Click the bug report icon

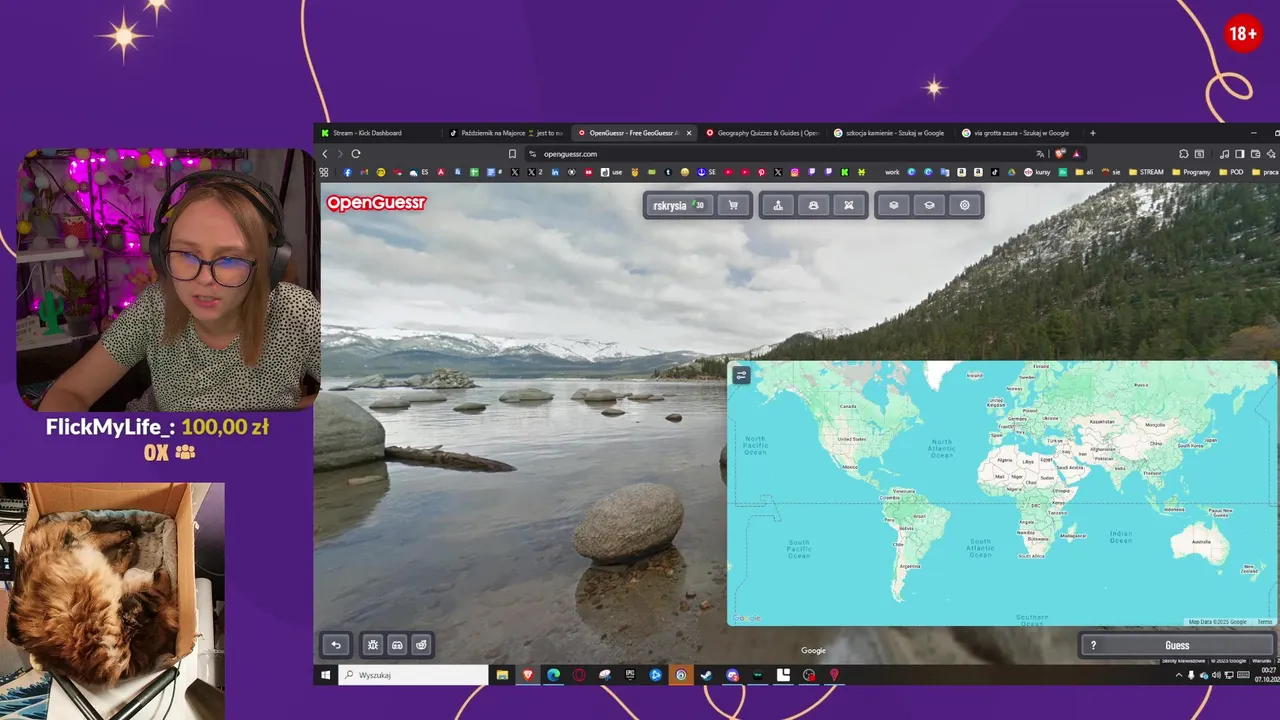(372, 645)
